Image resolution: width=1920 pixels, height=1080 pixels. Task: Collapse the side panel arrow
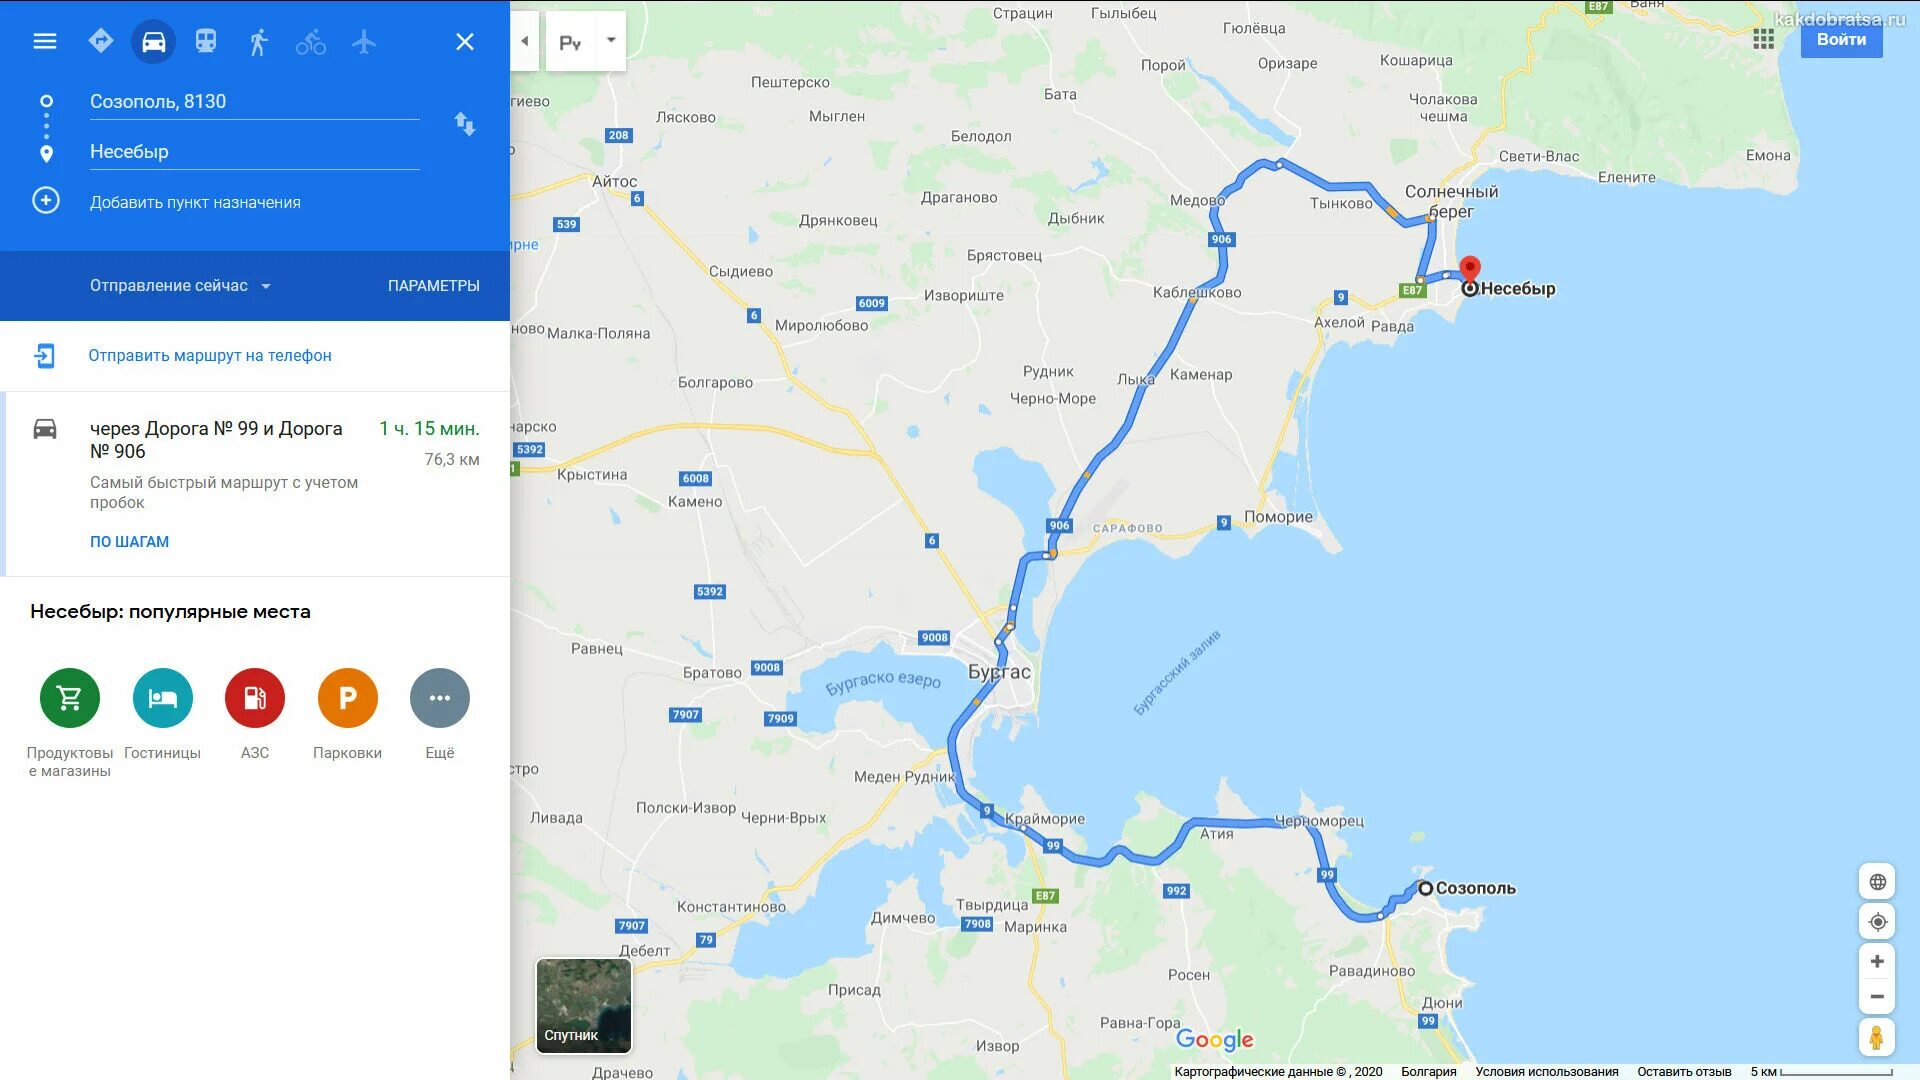525,41
